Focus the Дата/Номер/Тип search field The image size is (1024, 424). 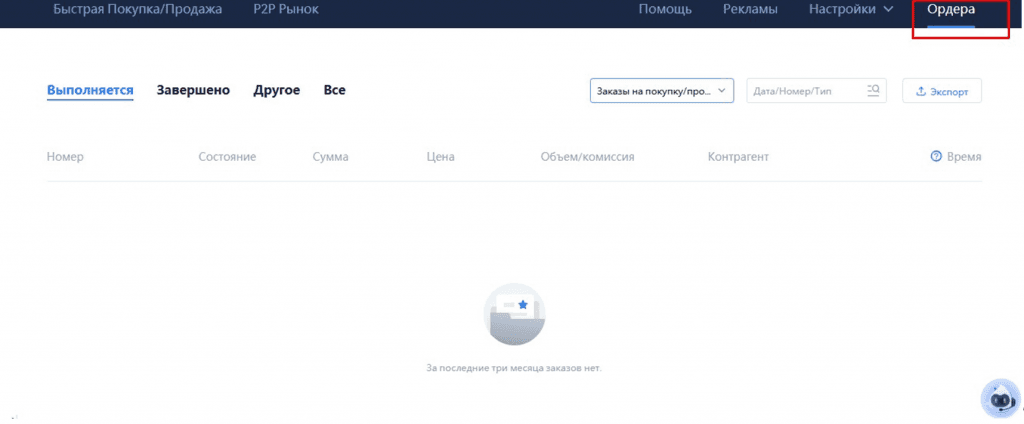pos(817,91)
